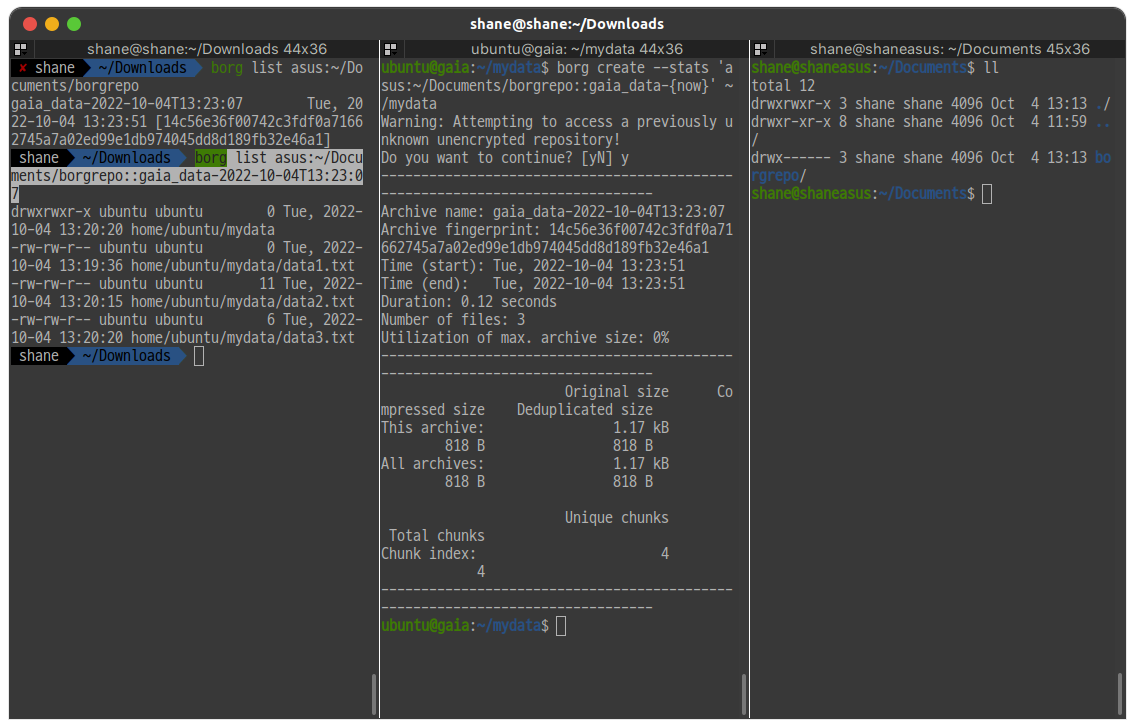Open the middle pane's terminal grid menu icon

click(390, 49)
